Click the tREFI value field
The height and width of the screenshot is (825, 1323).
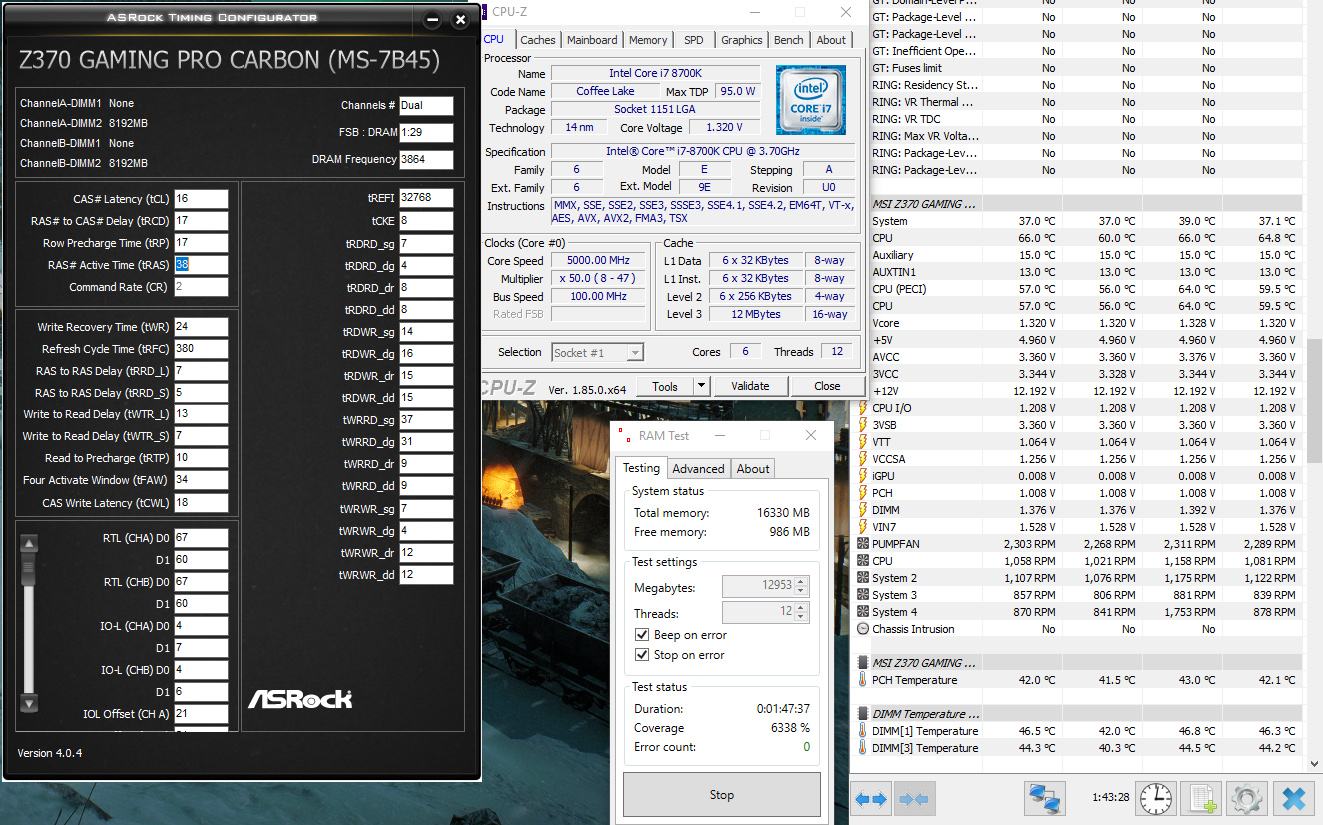pos(426,198)
